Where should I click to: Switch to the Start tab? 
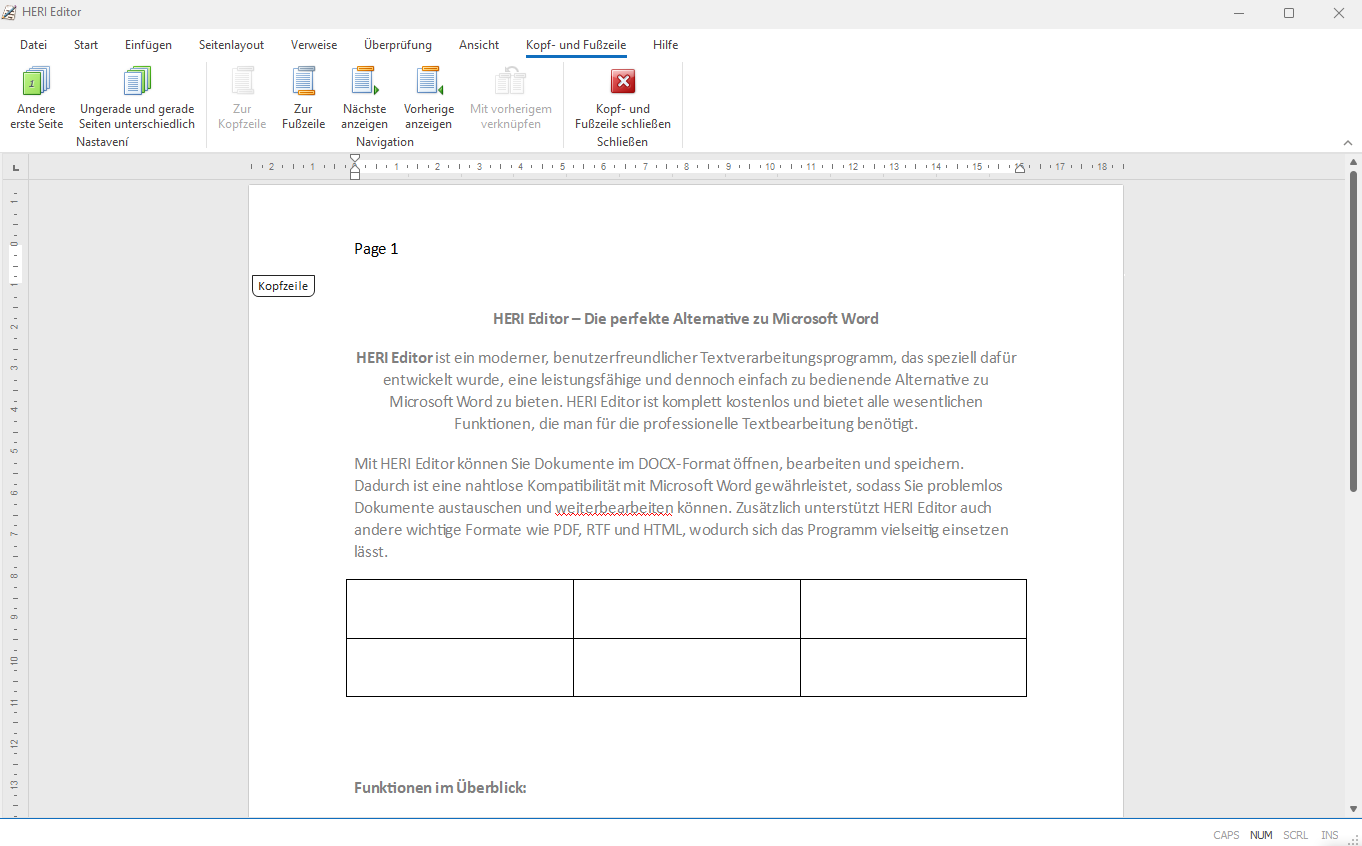coord(86,45)
